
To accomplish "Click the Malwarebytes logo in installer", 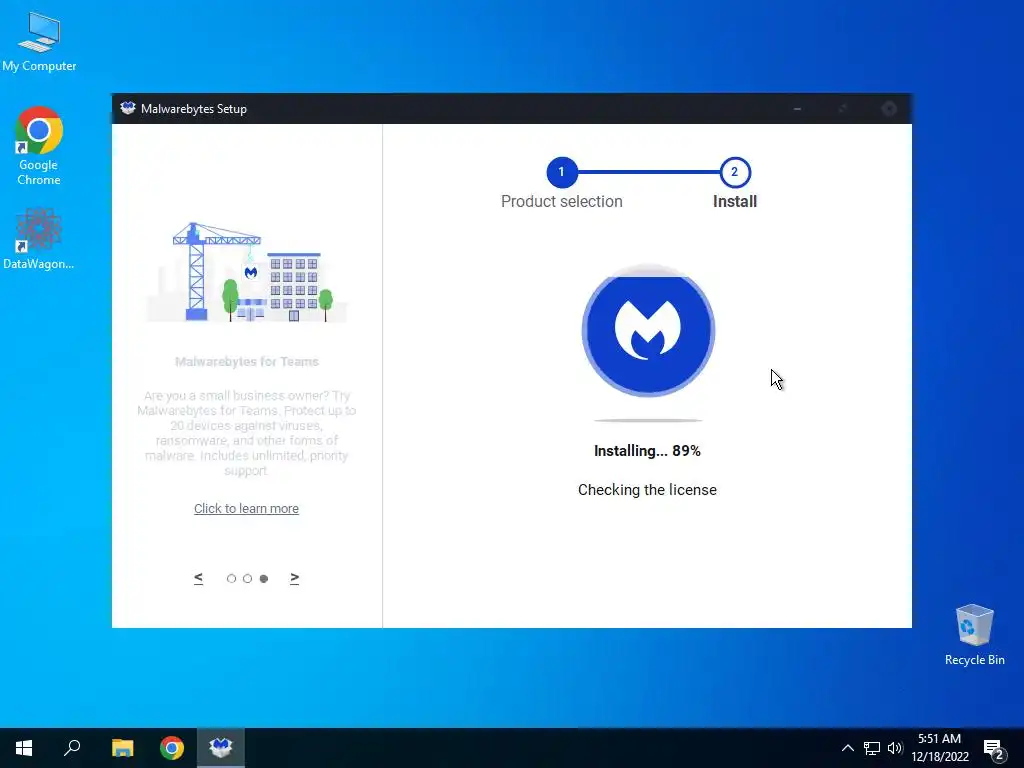I will [648, 330].
